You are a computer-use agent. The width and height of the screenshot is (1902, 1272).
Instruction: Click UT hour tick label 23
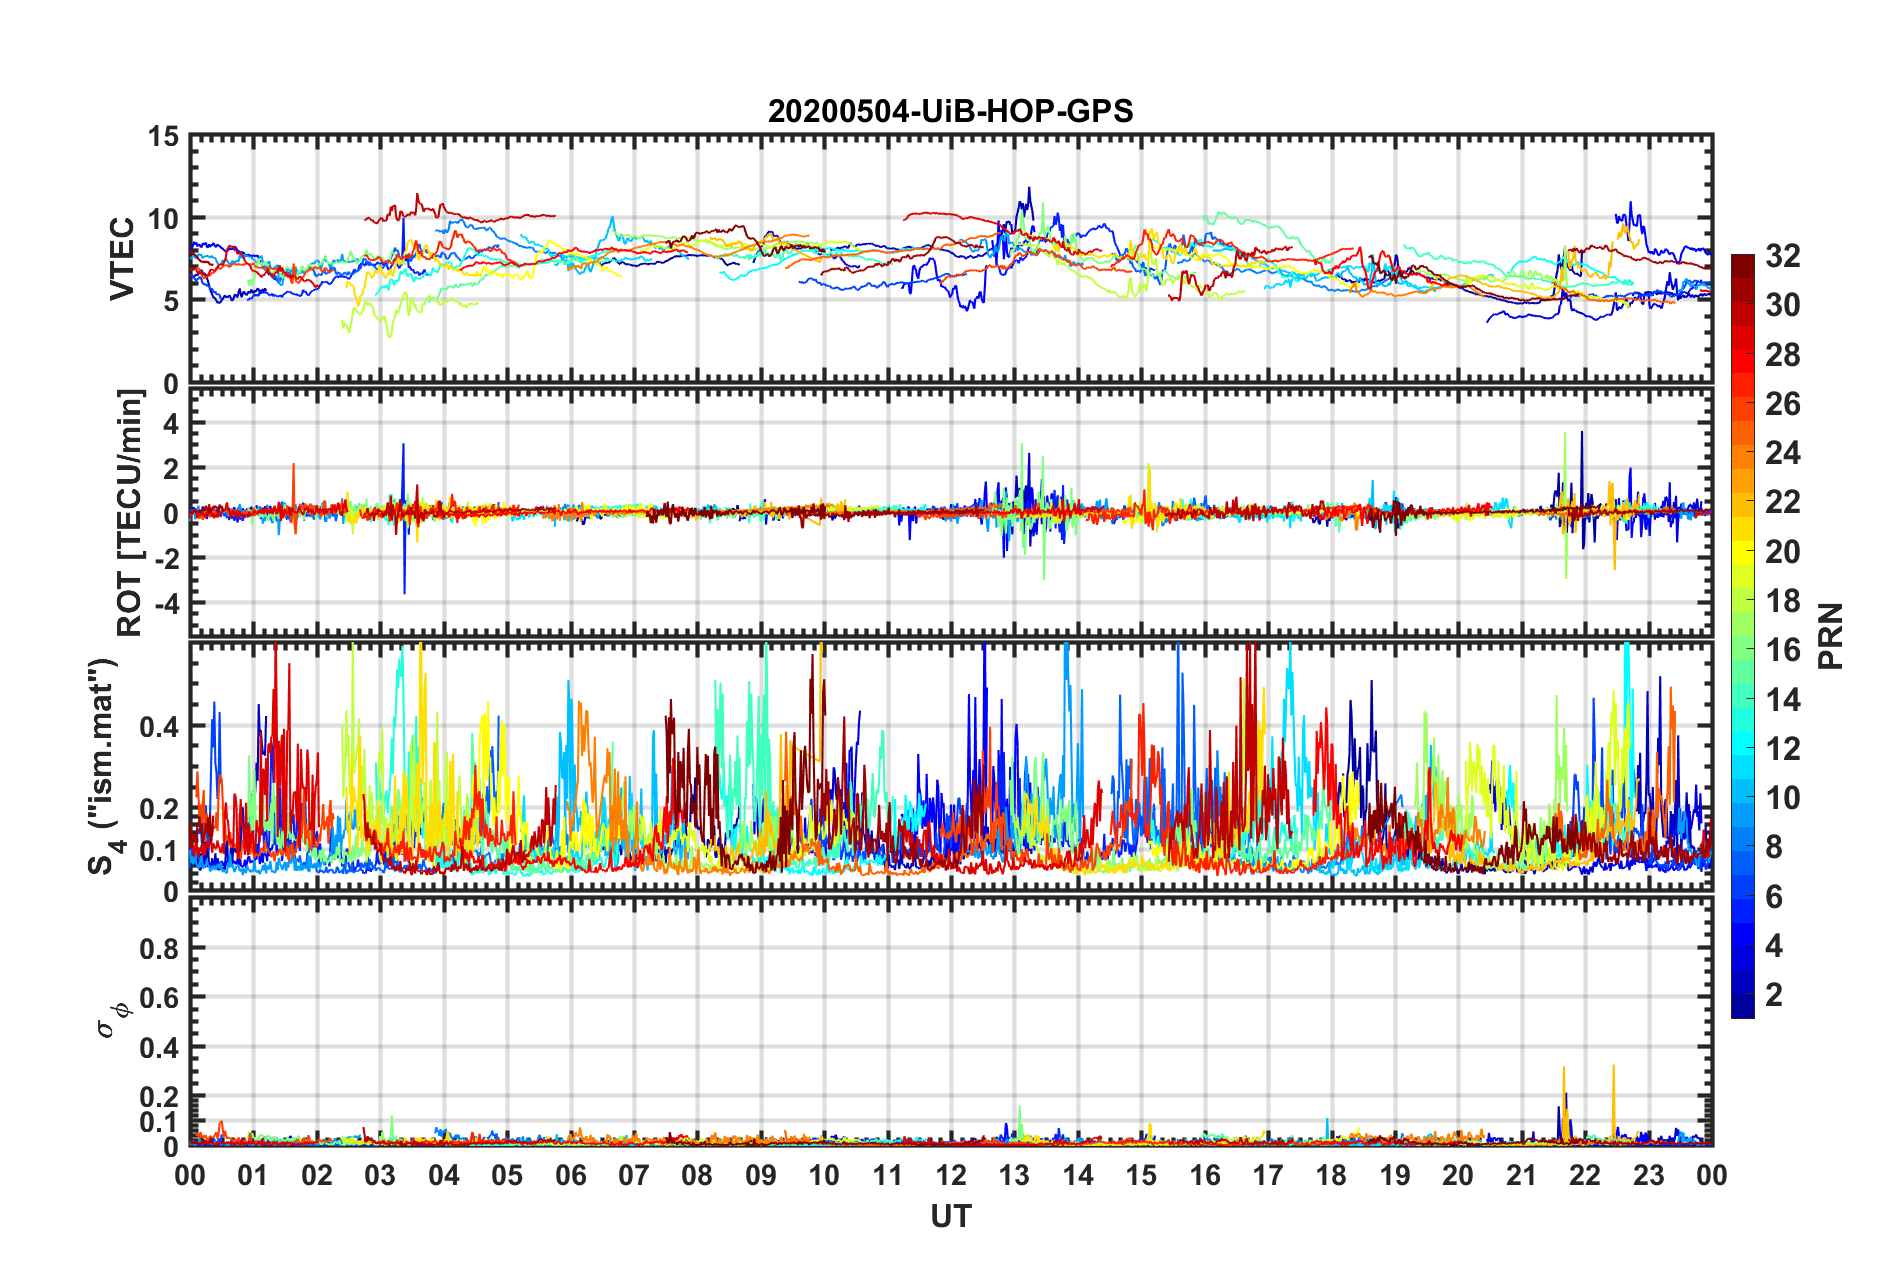tap(1649, 1175)
